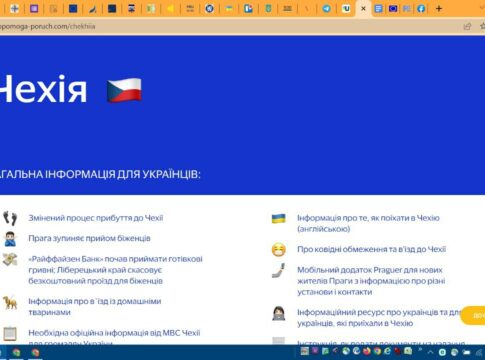The height and width of the screenshot is (360, 485).
Task: Open 'Прага зупиняє прийом біженців' link
Action: pos(89,238)
